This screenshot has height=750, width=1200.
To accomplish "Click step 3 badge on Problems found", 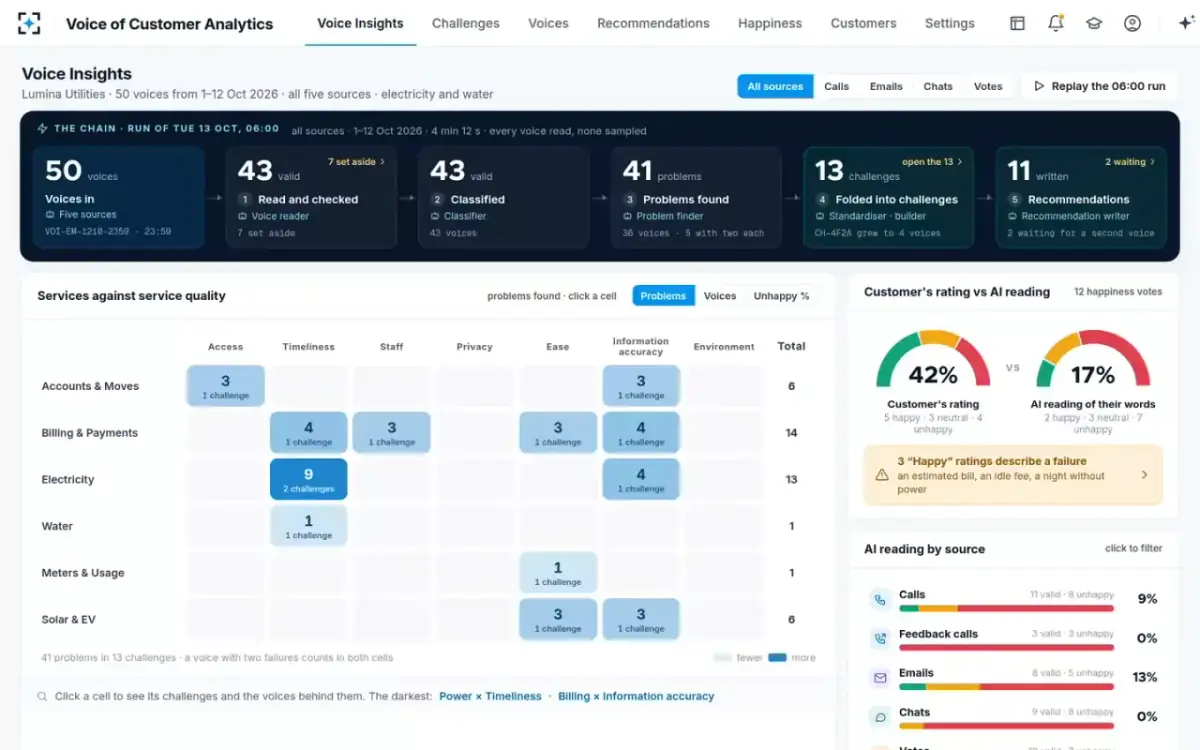I will coord(629,199).
